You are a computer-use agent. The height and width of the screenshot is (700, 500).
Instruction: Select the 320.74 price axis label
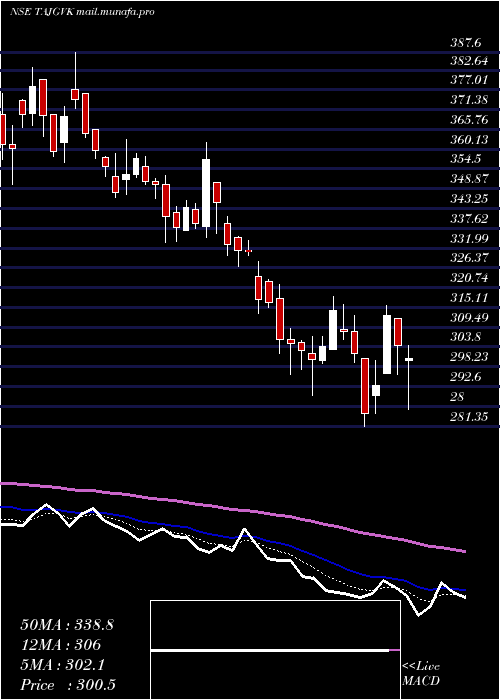[470, 278]
